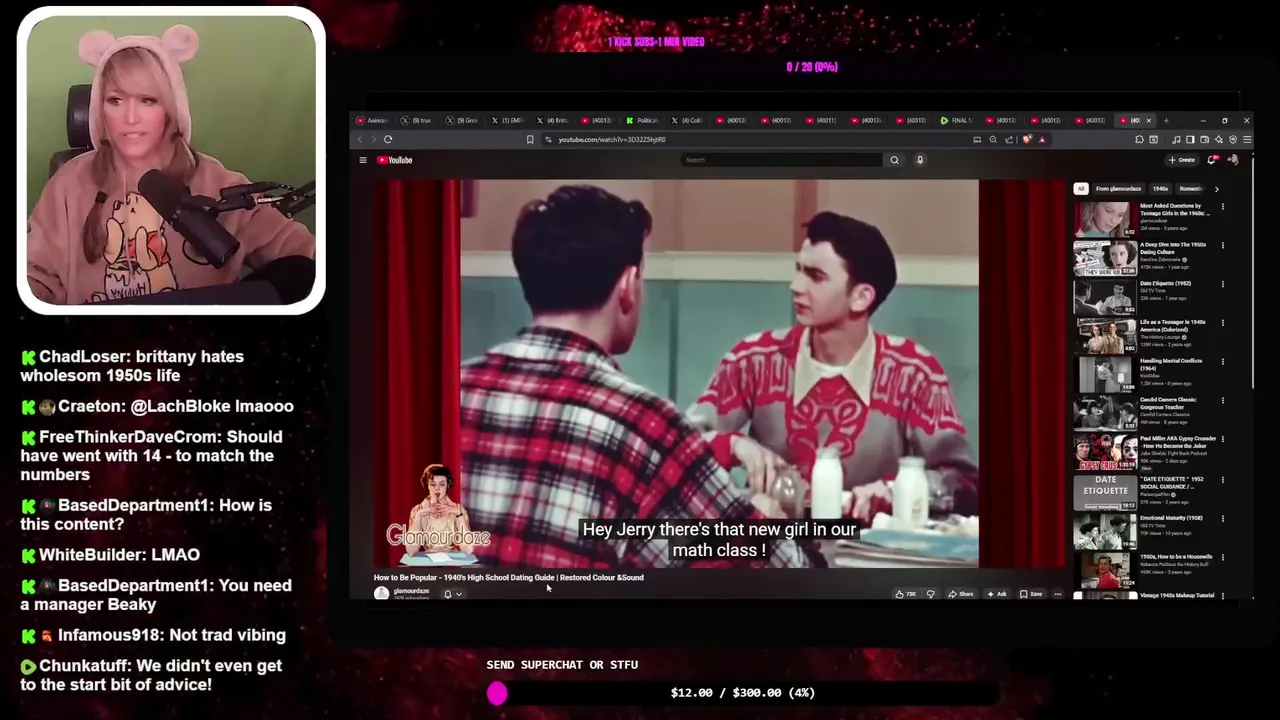Open Handling Marital Conflicts thumbnail
1280x720 pixels.
click(1104, 374)
